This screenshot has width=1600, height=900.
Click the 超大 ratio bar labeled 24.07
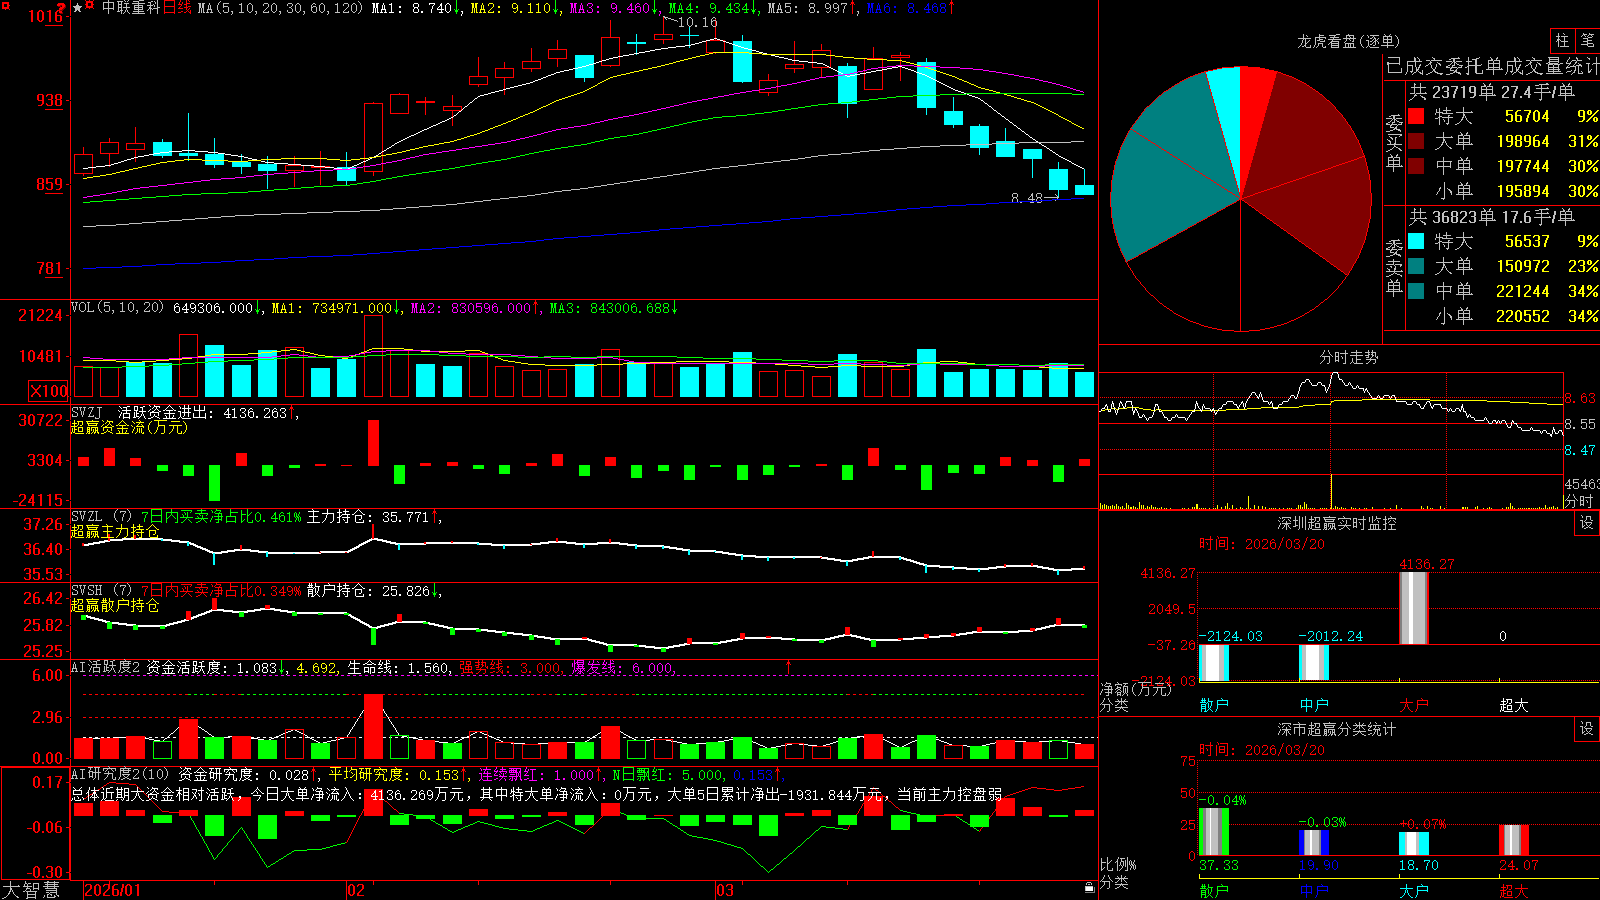coord(1513,840)
